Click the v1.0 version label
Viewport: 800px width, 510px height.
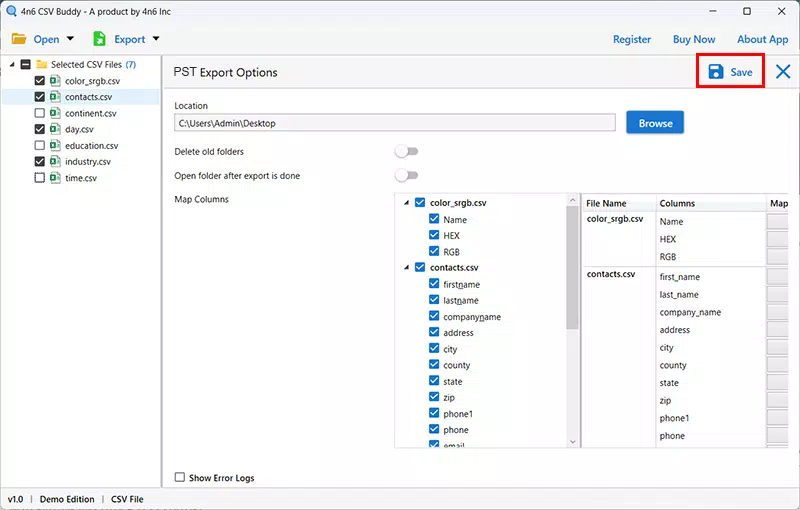15,499
